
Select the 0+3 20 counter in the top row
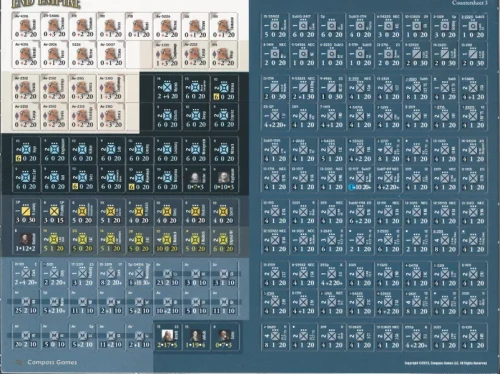point(54,26)
